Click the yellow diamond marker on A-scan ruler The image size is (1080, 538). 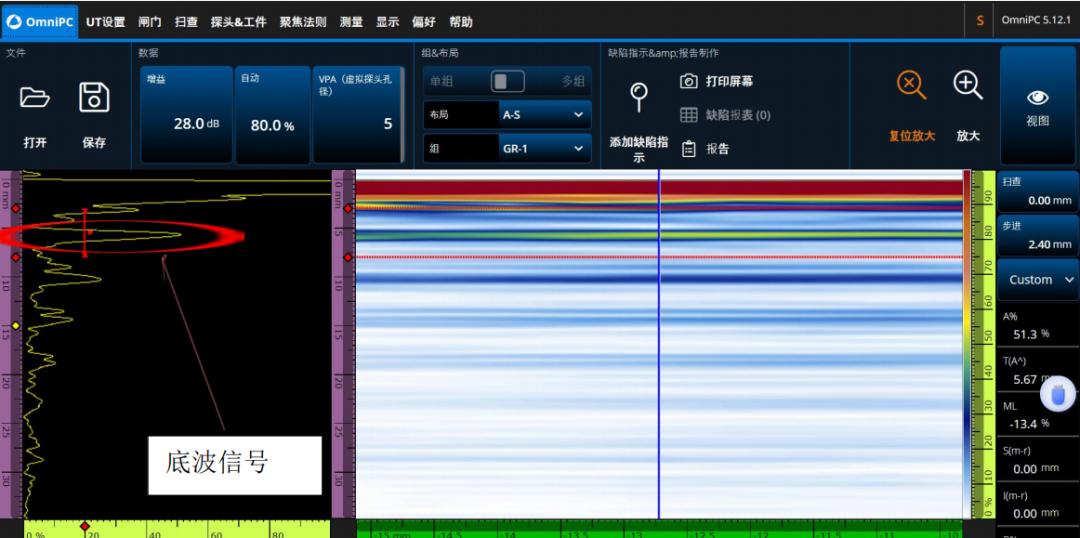click(x=16, y=326)
